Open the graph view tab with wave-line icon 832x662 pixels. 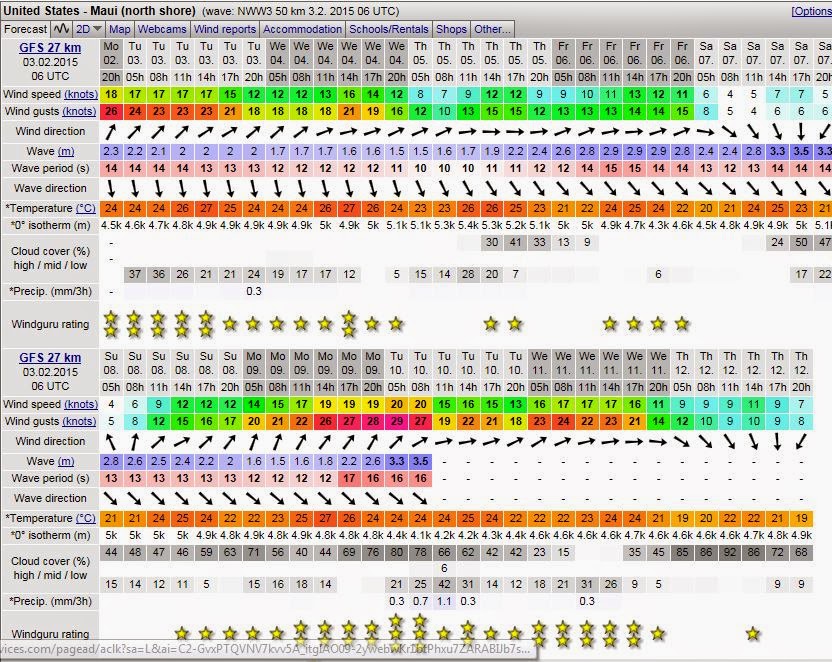tap(62, 29)
